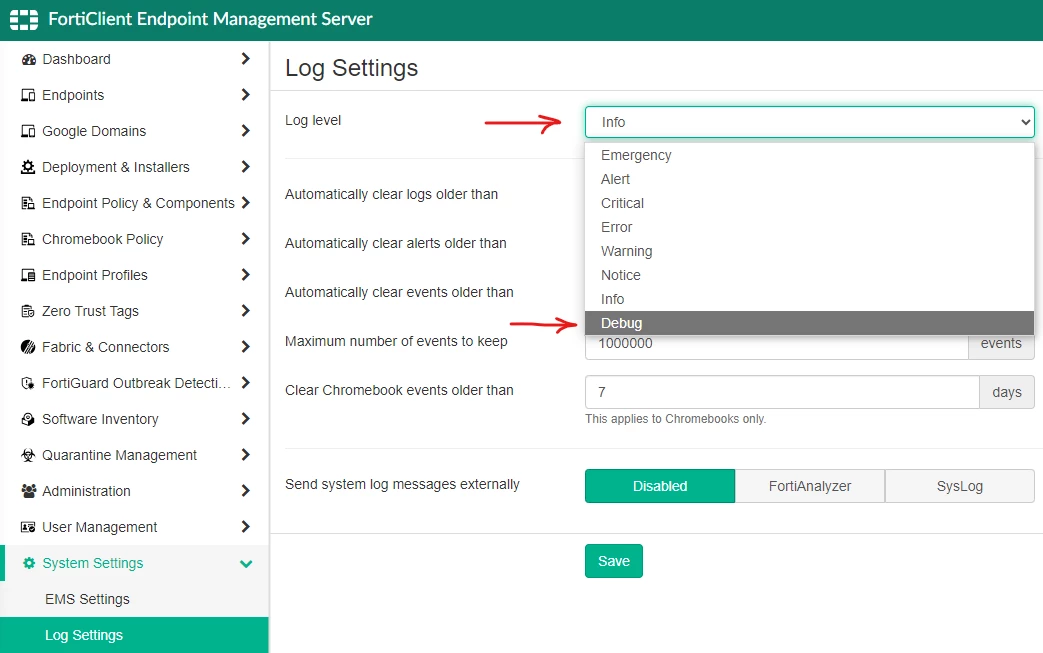Open FortiGuard Outbreak Detection menu item

coord(134,383)
